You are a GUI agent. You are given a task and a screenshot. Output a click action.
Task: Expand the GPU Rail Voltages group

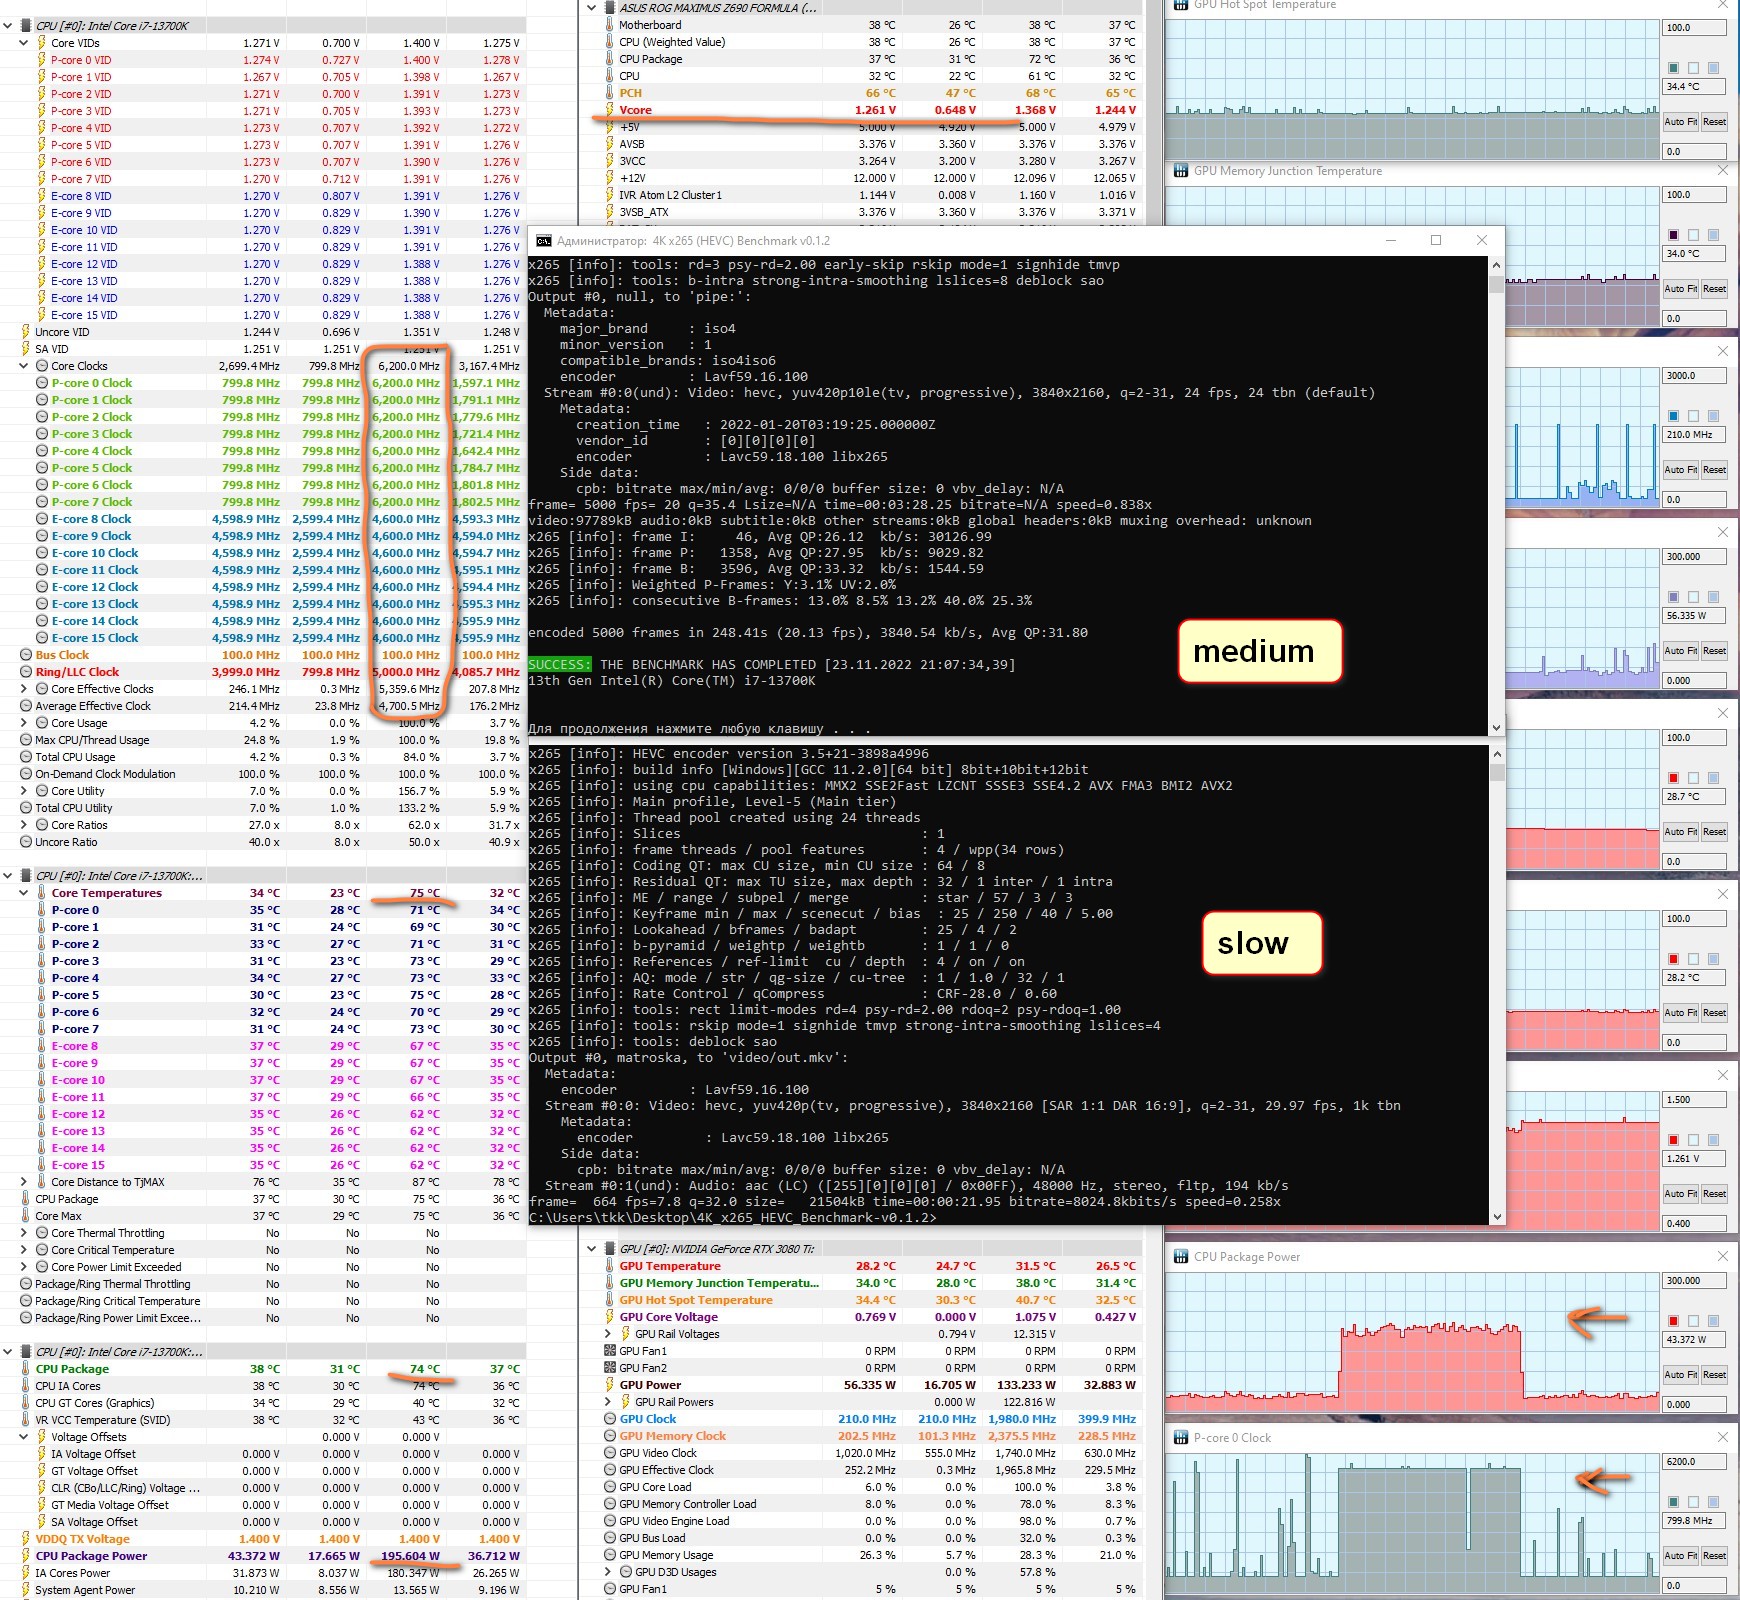[x=608, y=1334]
